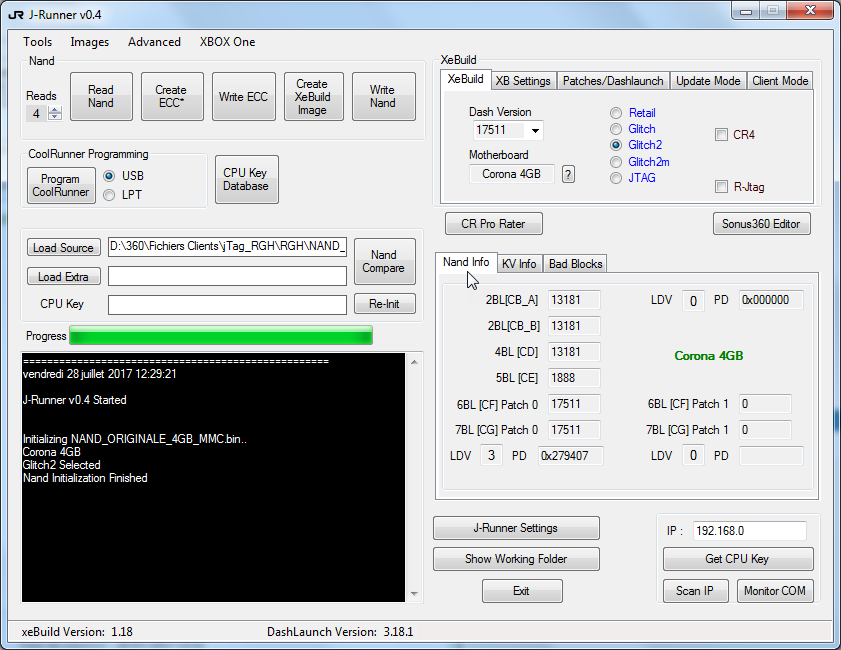Switch to the XB Settings tab

pos(523,81)
